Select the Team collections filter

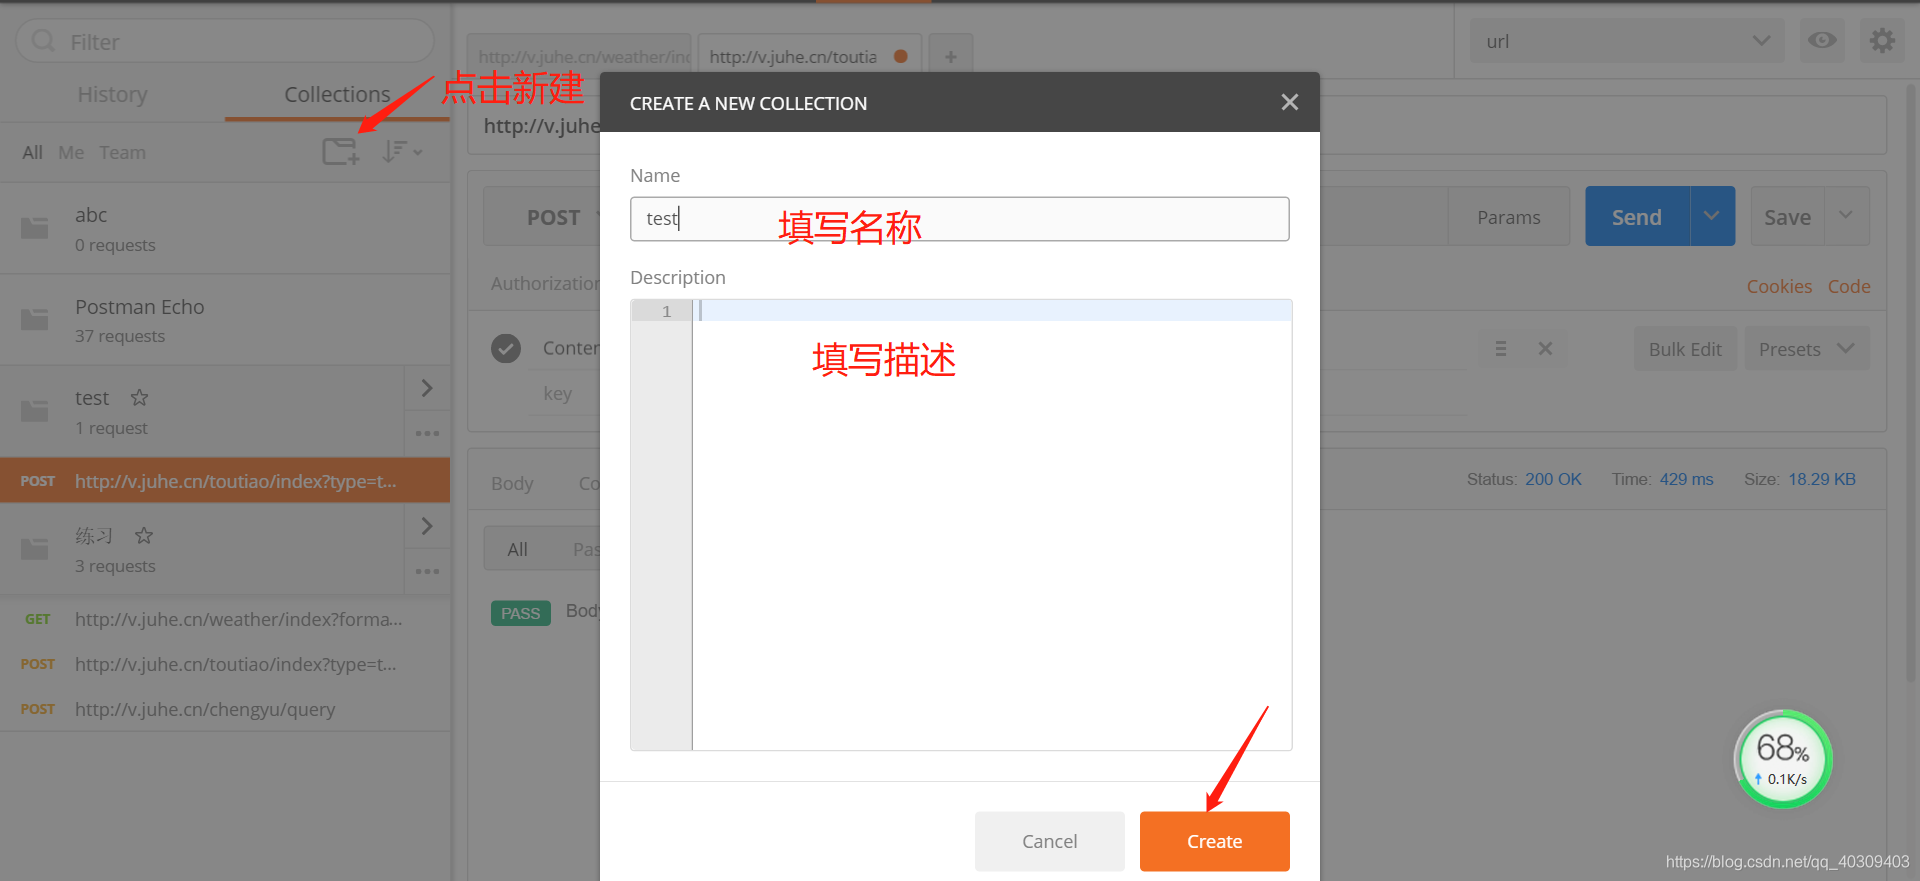pos(122,152)
